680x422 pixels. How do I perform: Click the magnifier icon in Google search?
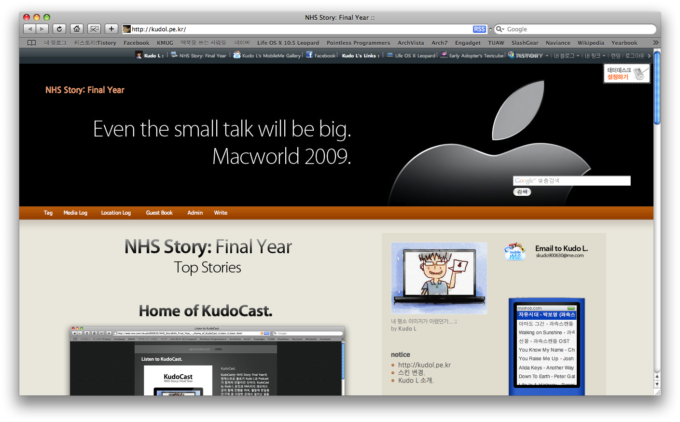500,29
